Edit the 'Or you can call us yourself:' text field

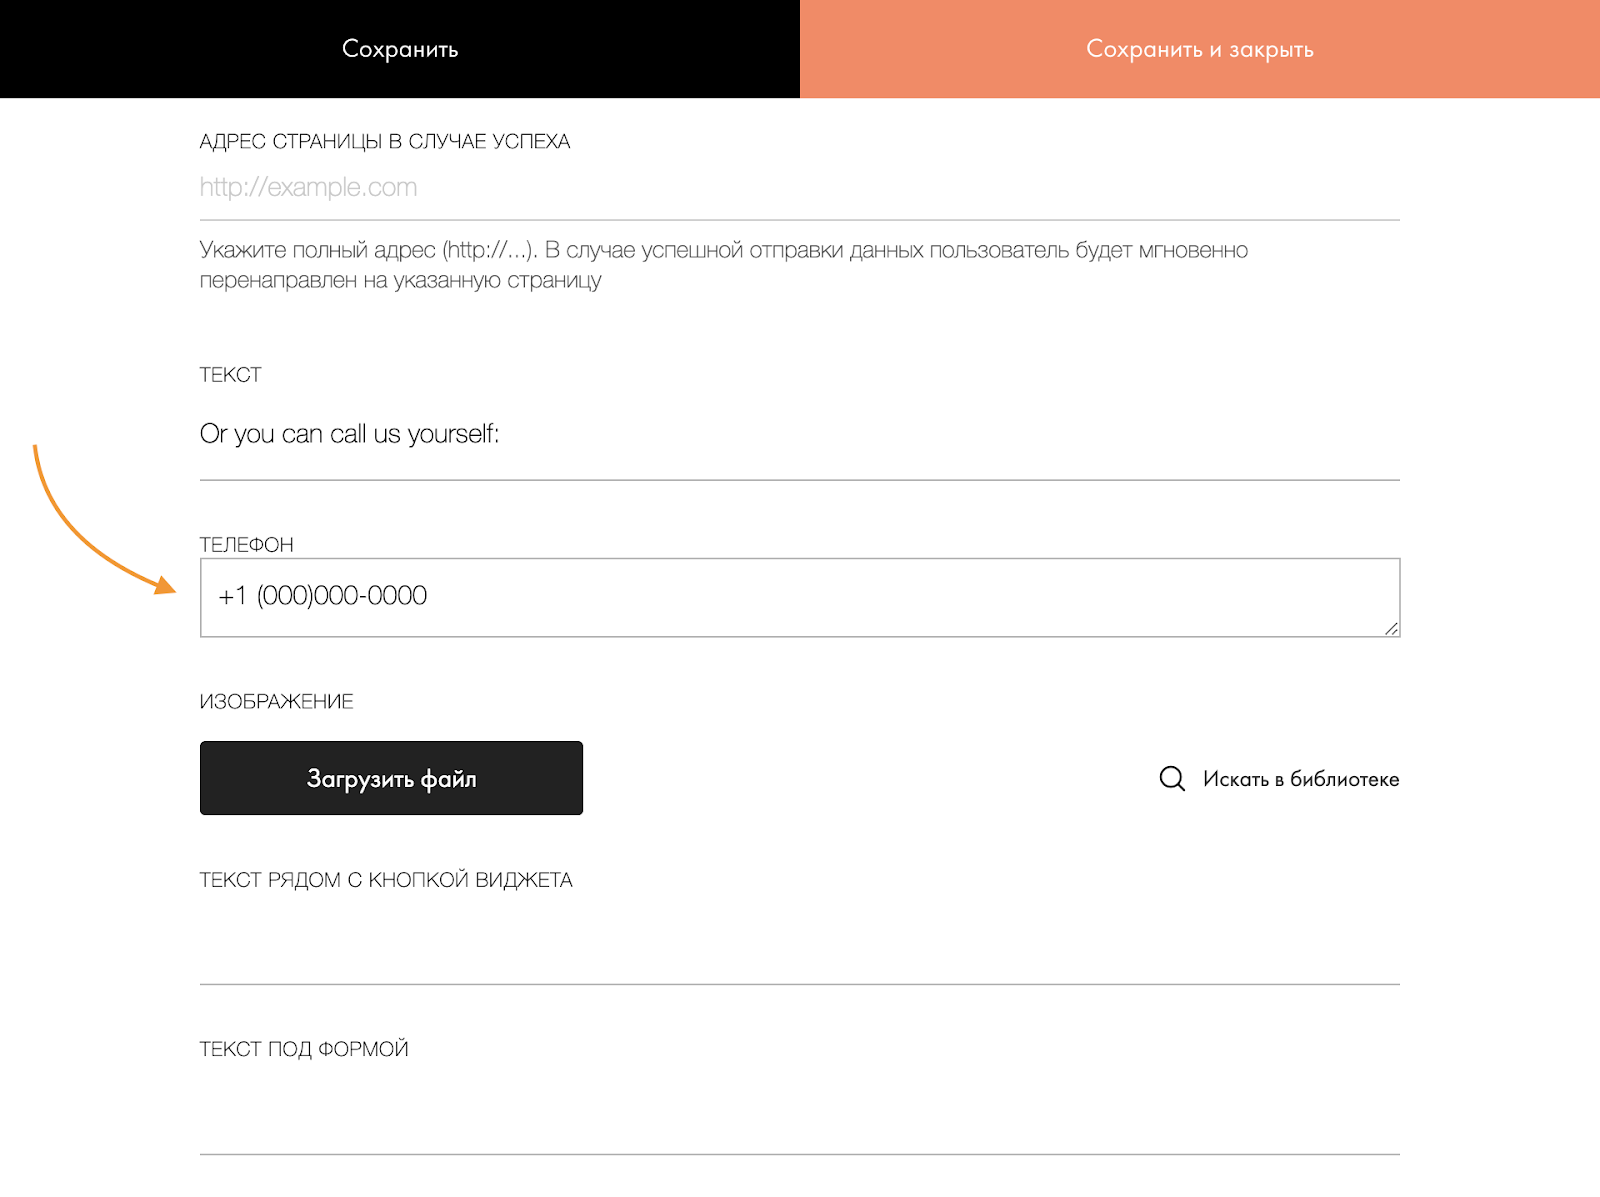(x=799, y=434)
